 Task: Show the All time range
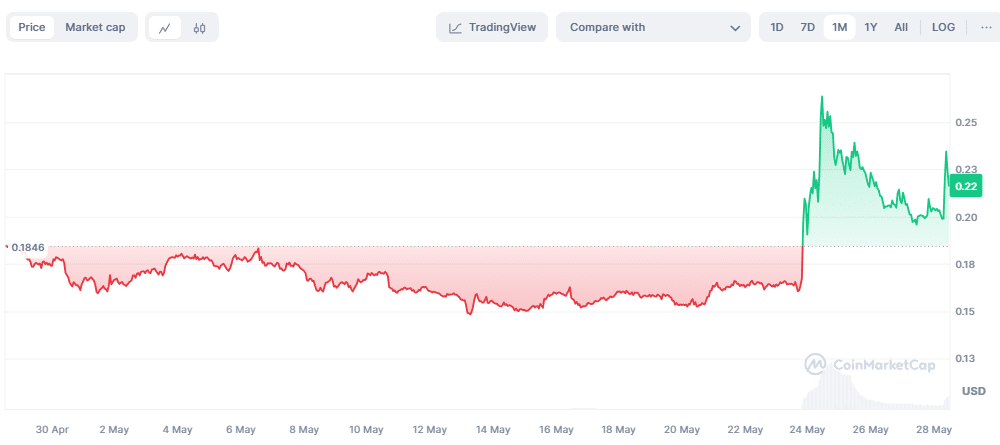click(901, 27)
